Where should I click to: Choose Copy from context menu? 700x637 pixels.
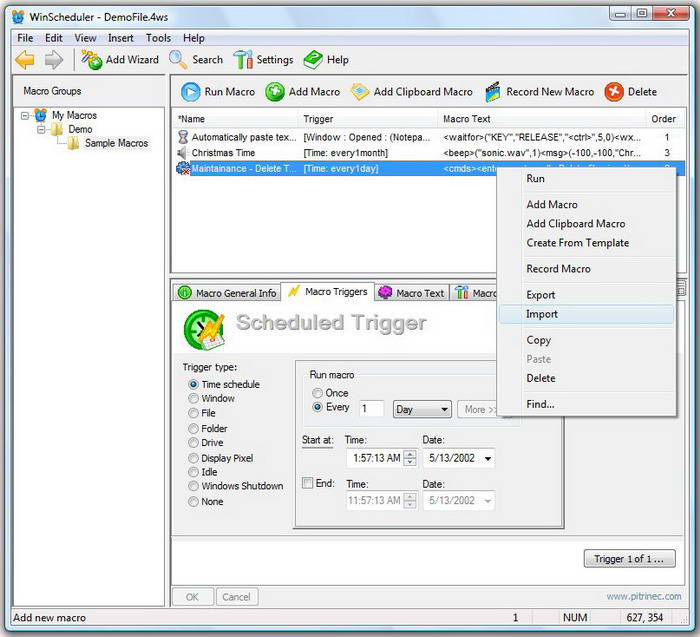pyautogui.click(x=586, y=340)
